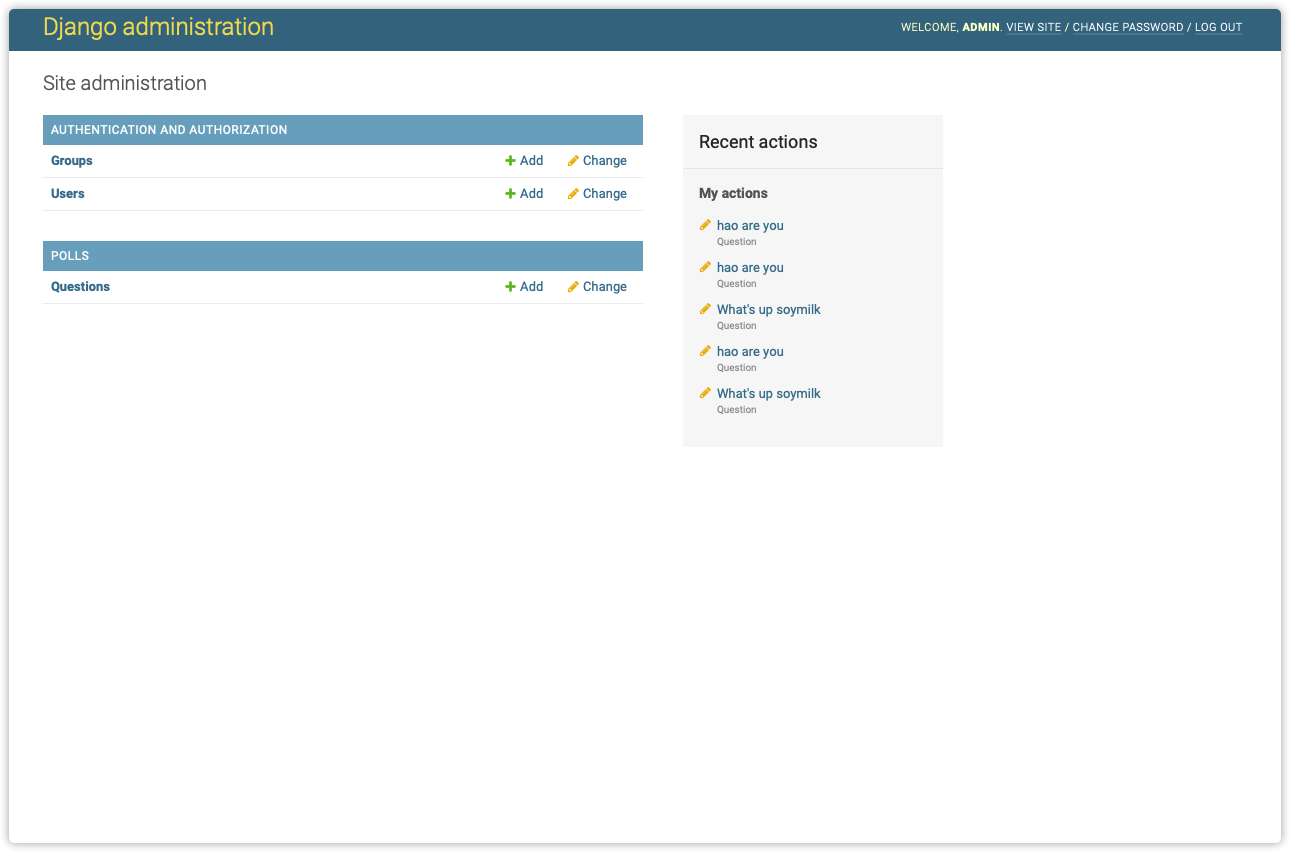Screen dimensions: 1290x852
Task: Open the Change Password link
Action: tap(1127, 28)
